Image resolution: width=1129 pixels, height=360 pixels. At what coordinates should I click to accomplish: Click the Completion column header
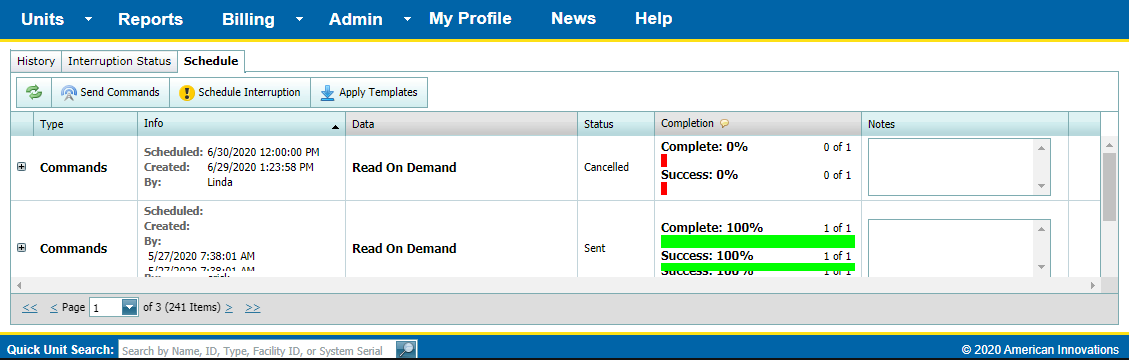(757, 124)
